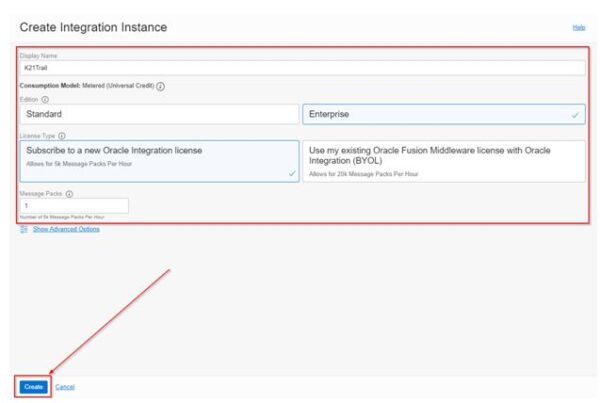Click the Number of 5k Message Packs hint
The image size is (600, 403).
point(62,217)
